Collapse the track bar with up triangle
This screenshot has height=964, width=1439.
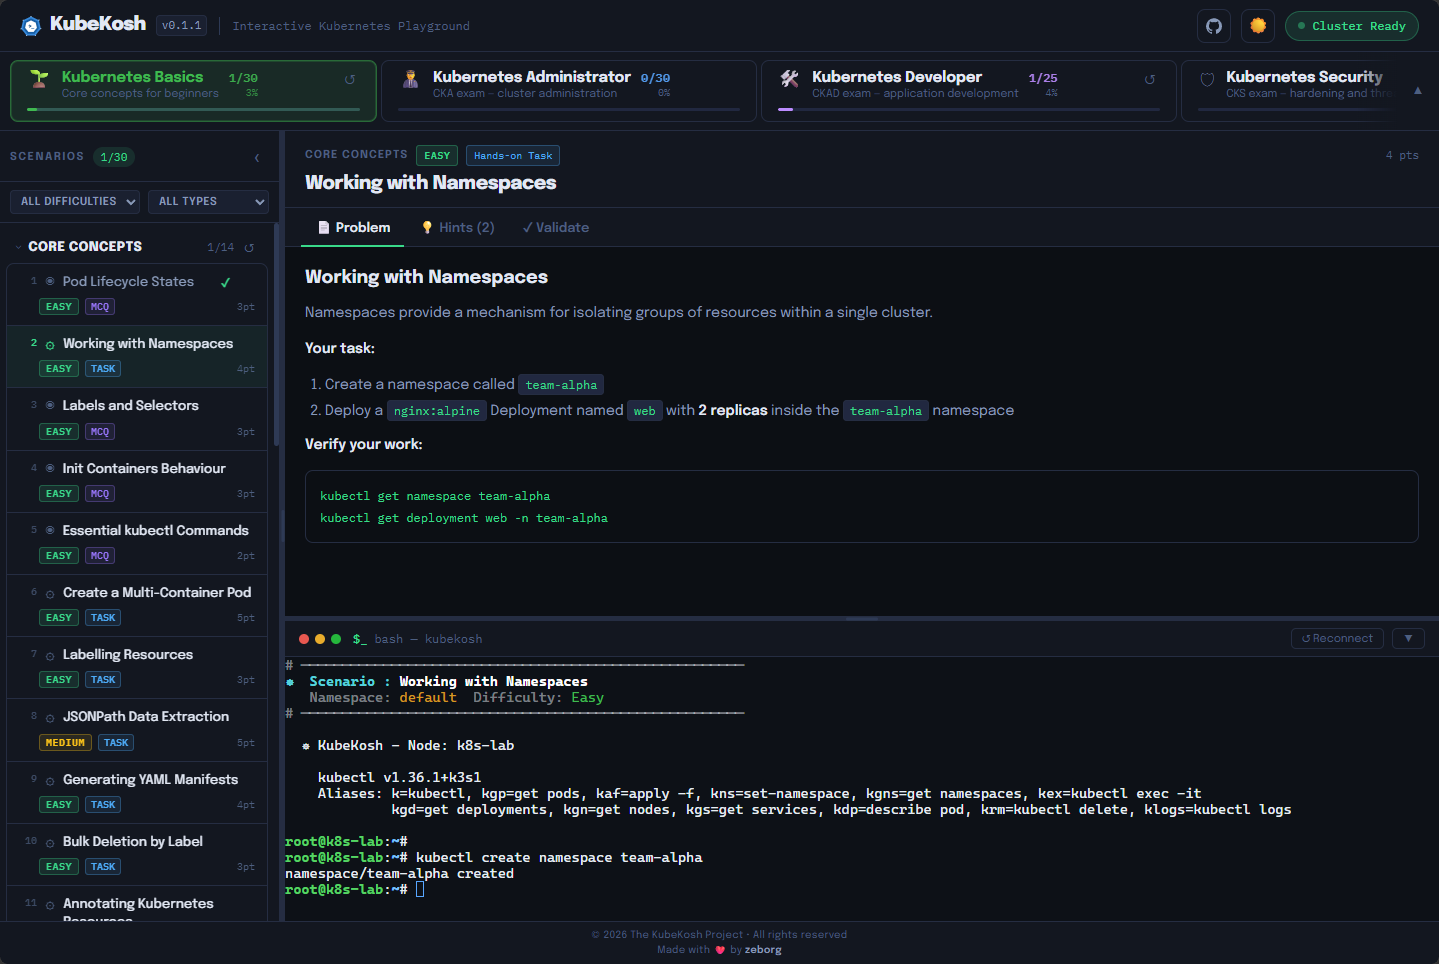pyautogui.click(x=1418, y=91)
